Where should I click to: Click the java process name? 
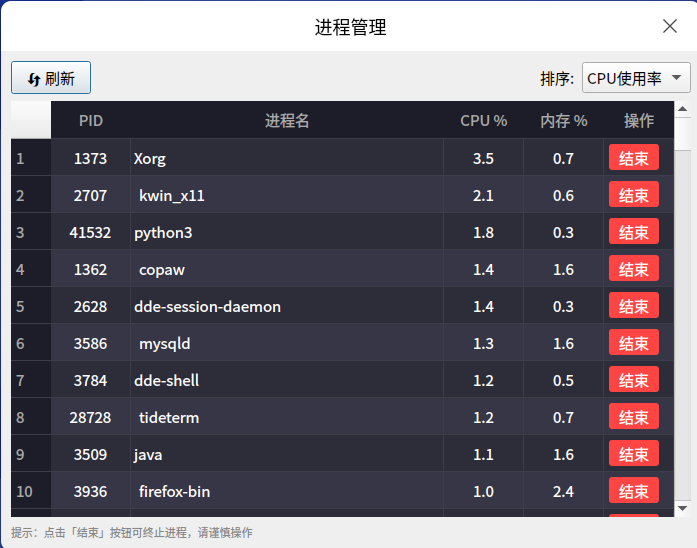tap(287, 454)
